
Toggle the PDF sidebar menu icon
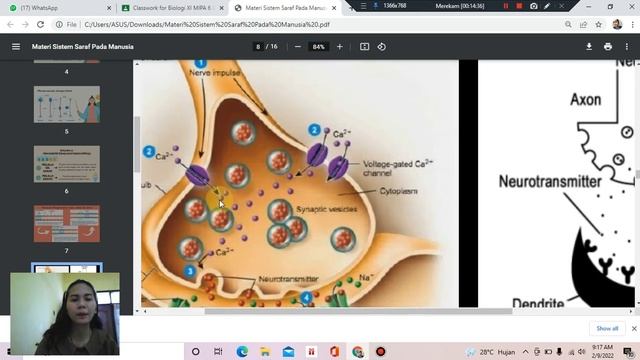[16, 47]
